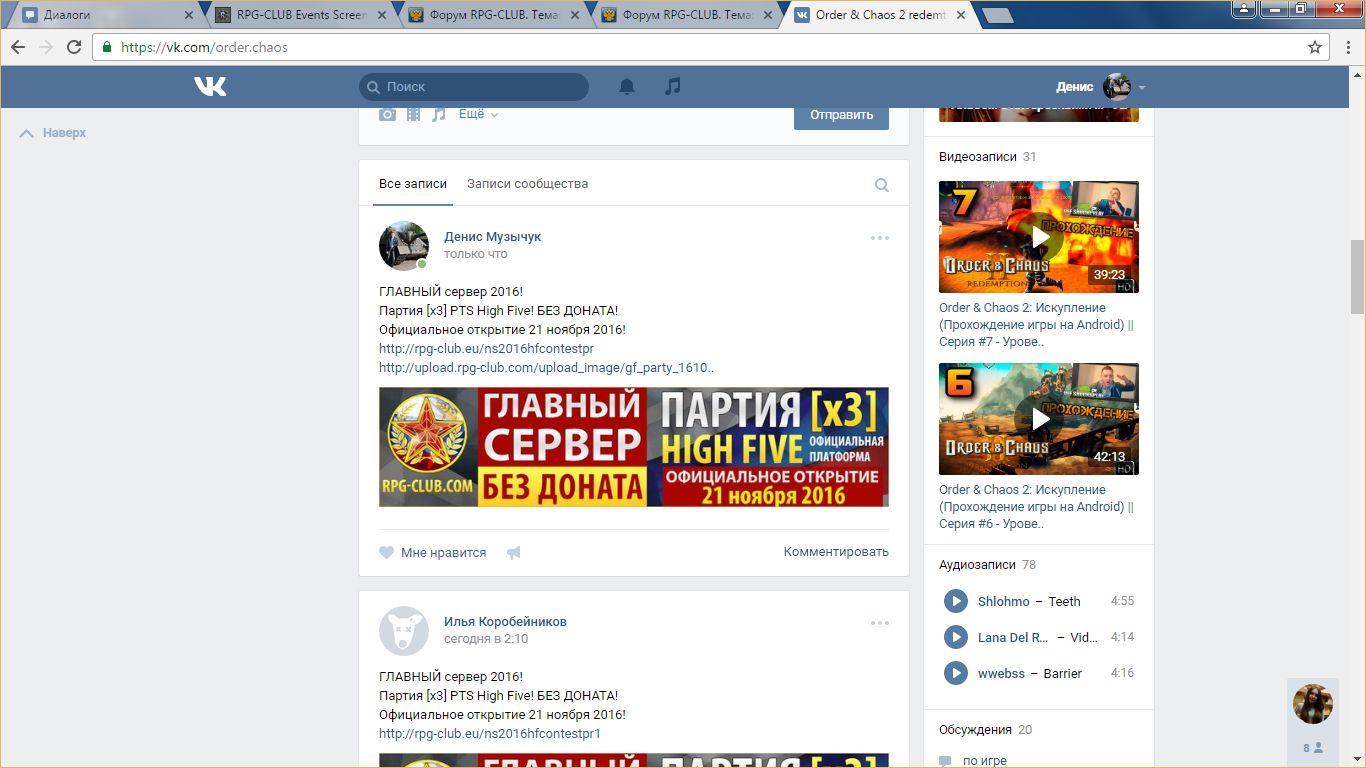Open Илья Коробейников author name link
Image resolution: width=1366 pixels, height=768 pixels.
pyautogui.click(x=505, y=622)
